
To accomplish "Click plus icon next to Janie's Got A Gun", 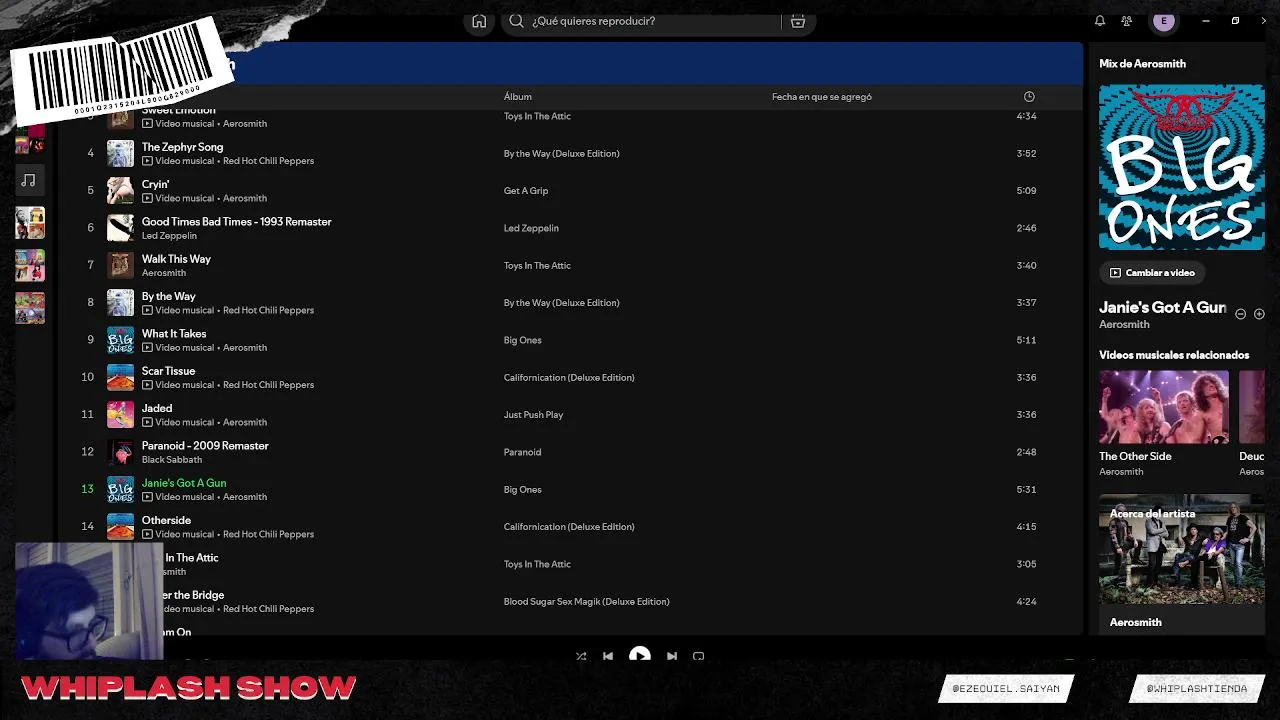I will (1259, 314).
